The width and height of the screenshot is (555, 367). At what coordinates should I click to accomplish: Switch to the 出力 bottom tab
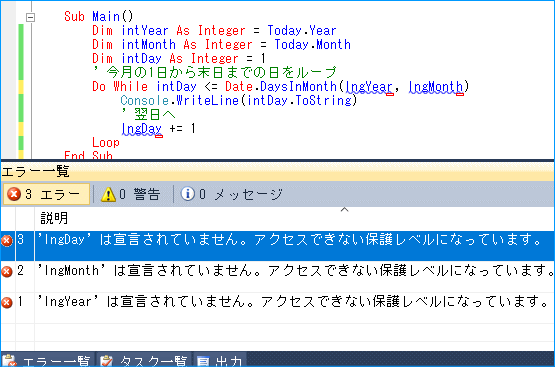pos(219,360)
